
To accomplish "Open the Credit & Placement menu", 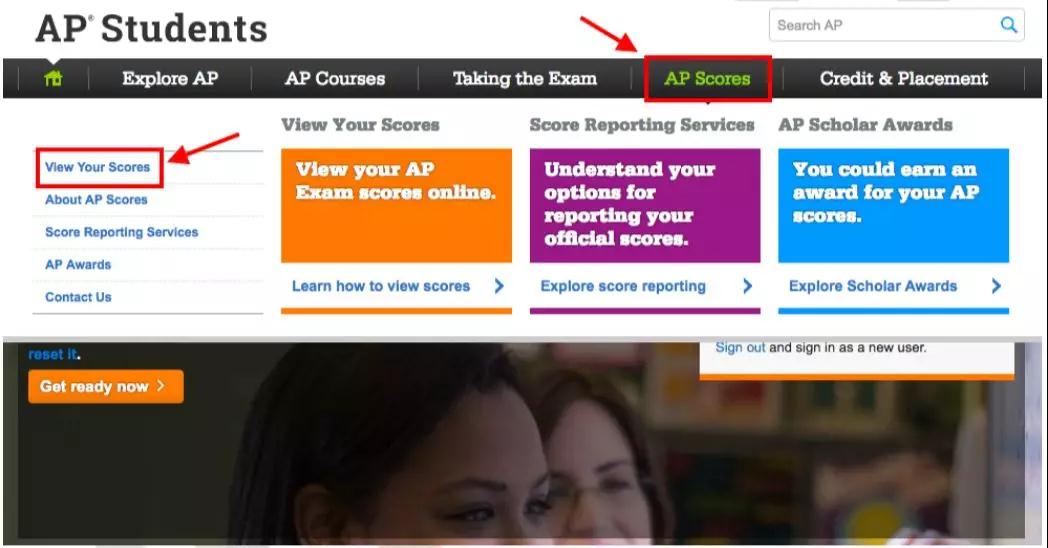I will (904, 78).
